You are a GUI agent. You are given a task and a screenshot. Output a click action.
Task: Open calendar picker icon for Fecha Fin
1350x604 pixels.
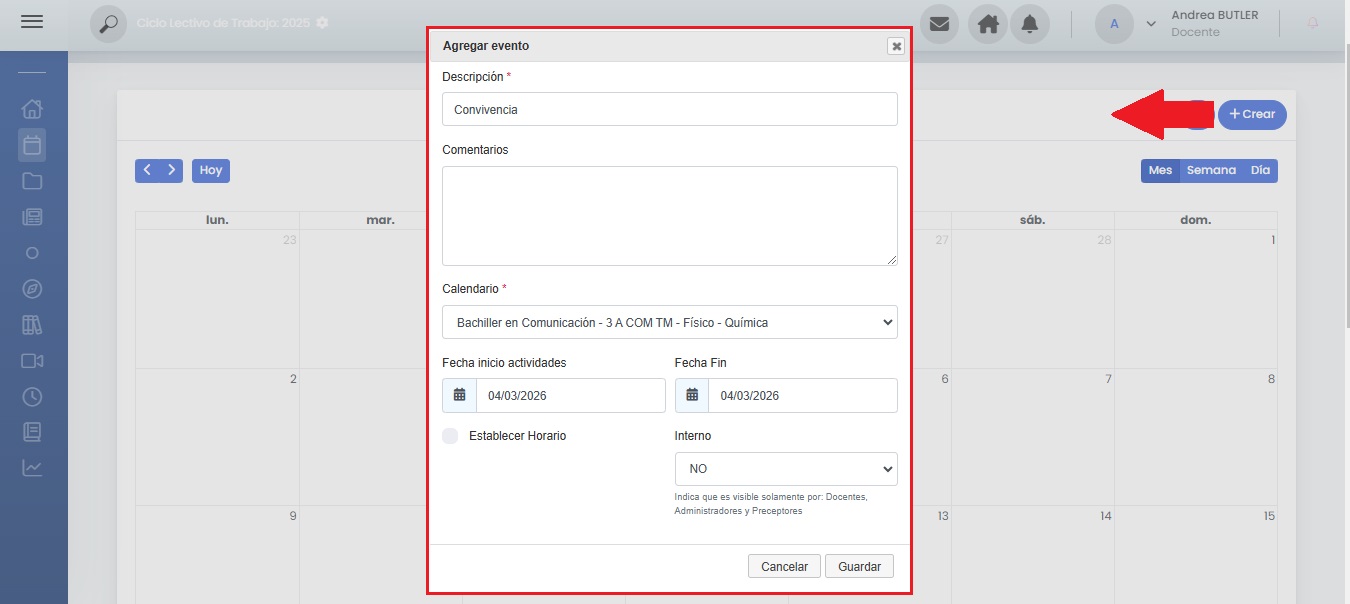(692, 395)
